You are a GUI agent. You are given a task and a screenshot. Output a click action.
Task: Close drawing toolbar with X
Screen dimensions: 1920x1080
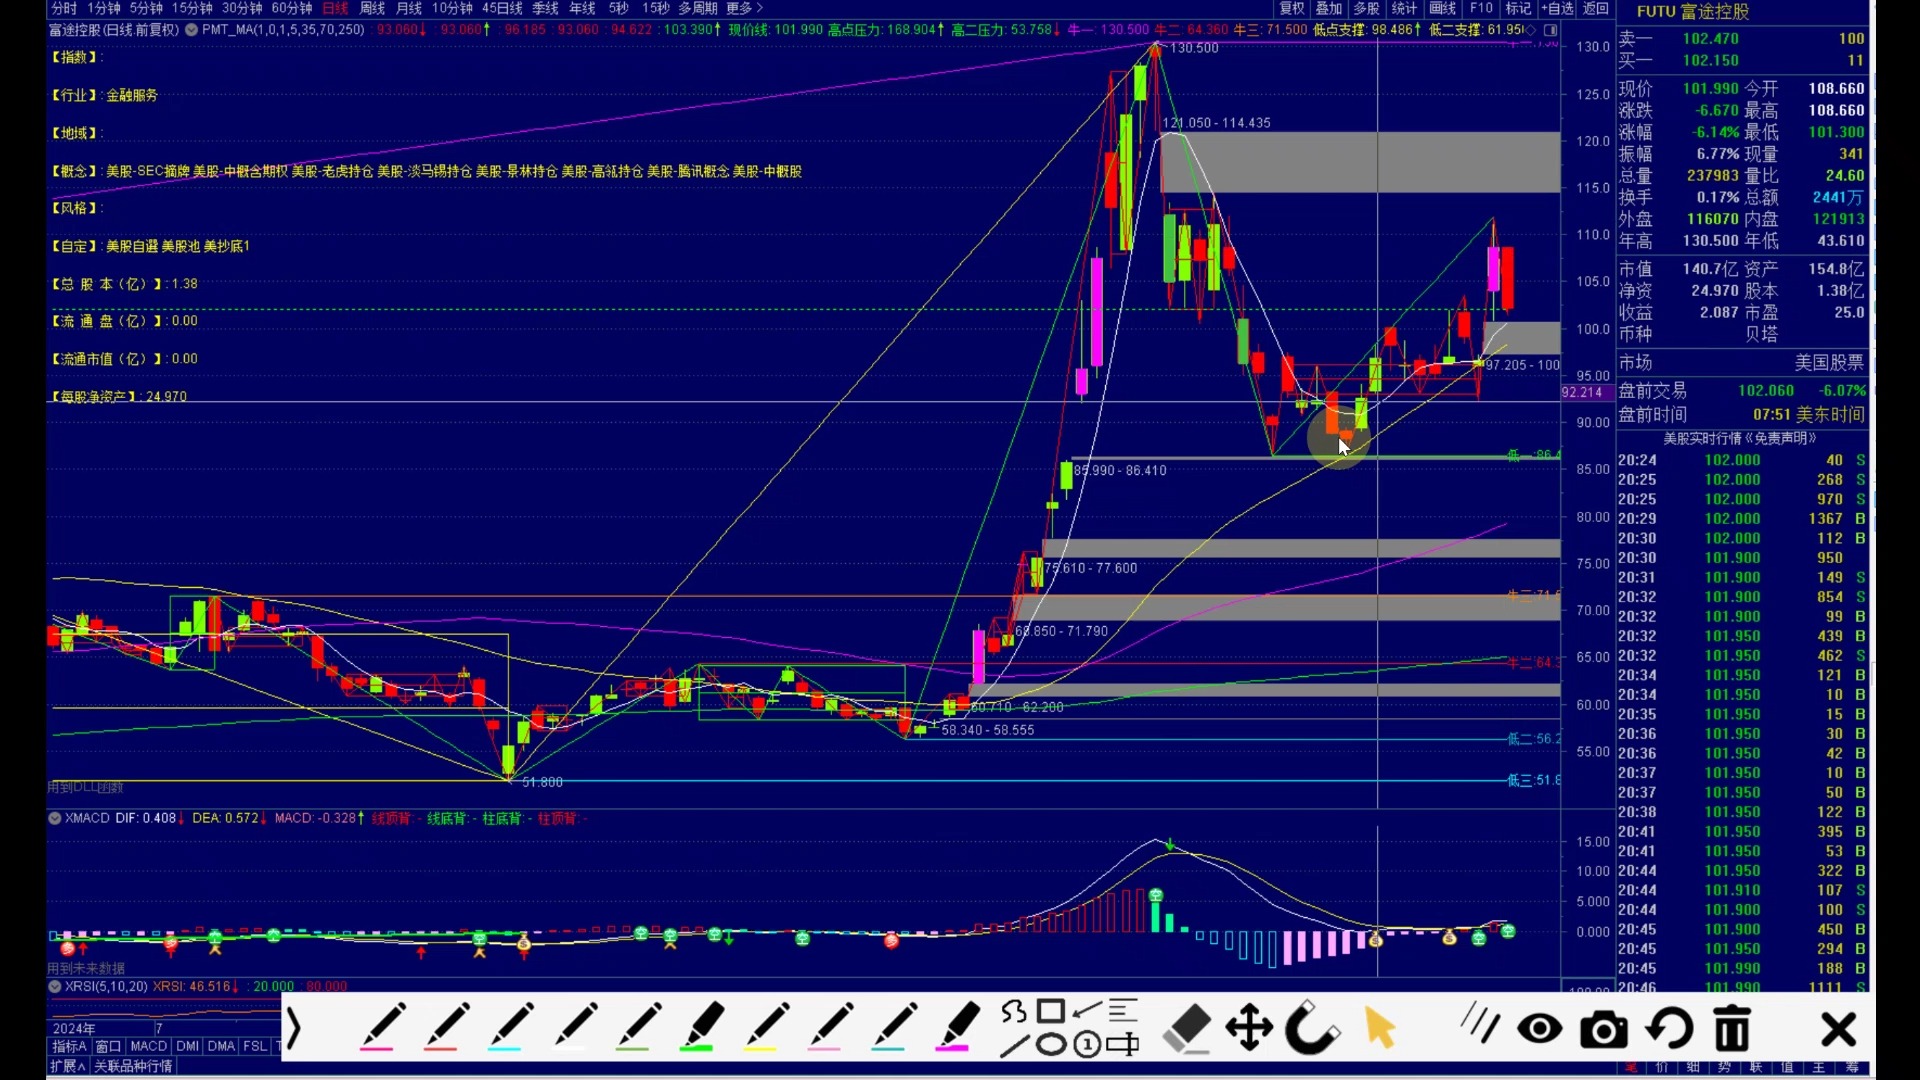[1838, 1029]
